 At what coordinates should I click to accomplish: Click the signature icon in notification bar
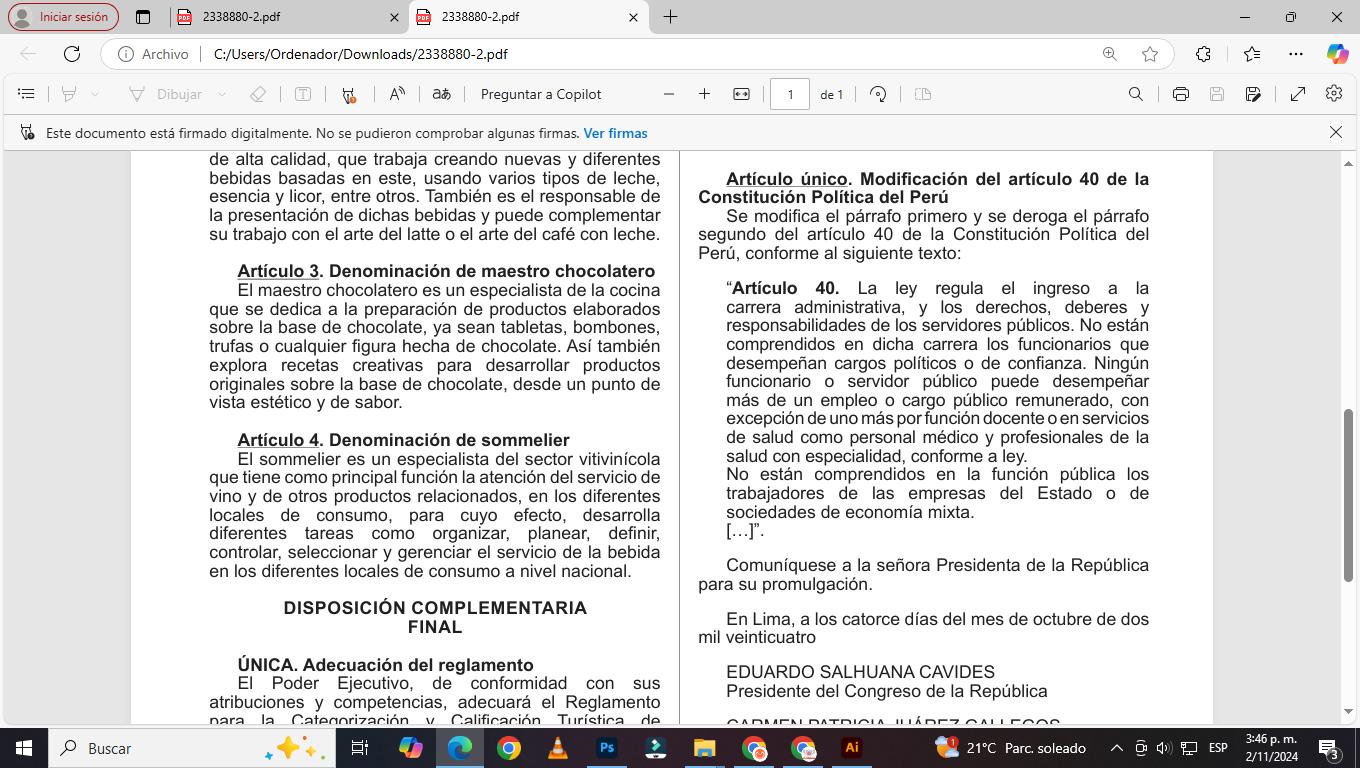(x=27, y=133)
